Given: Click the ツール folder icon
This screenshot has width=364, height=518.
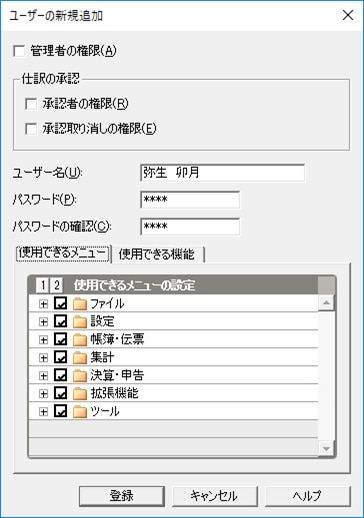Looking at the screenshot, I should [x=80, y=412].
